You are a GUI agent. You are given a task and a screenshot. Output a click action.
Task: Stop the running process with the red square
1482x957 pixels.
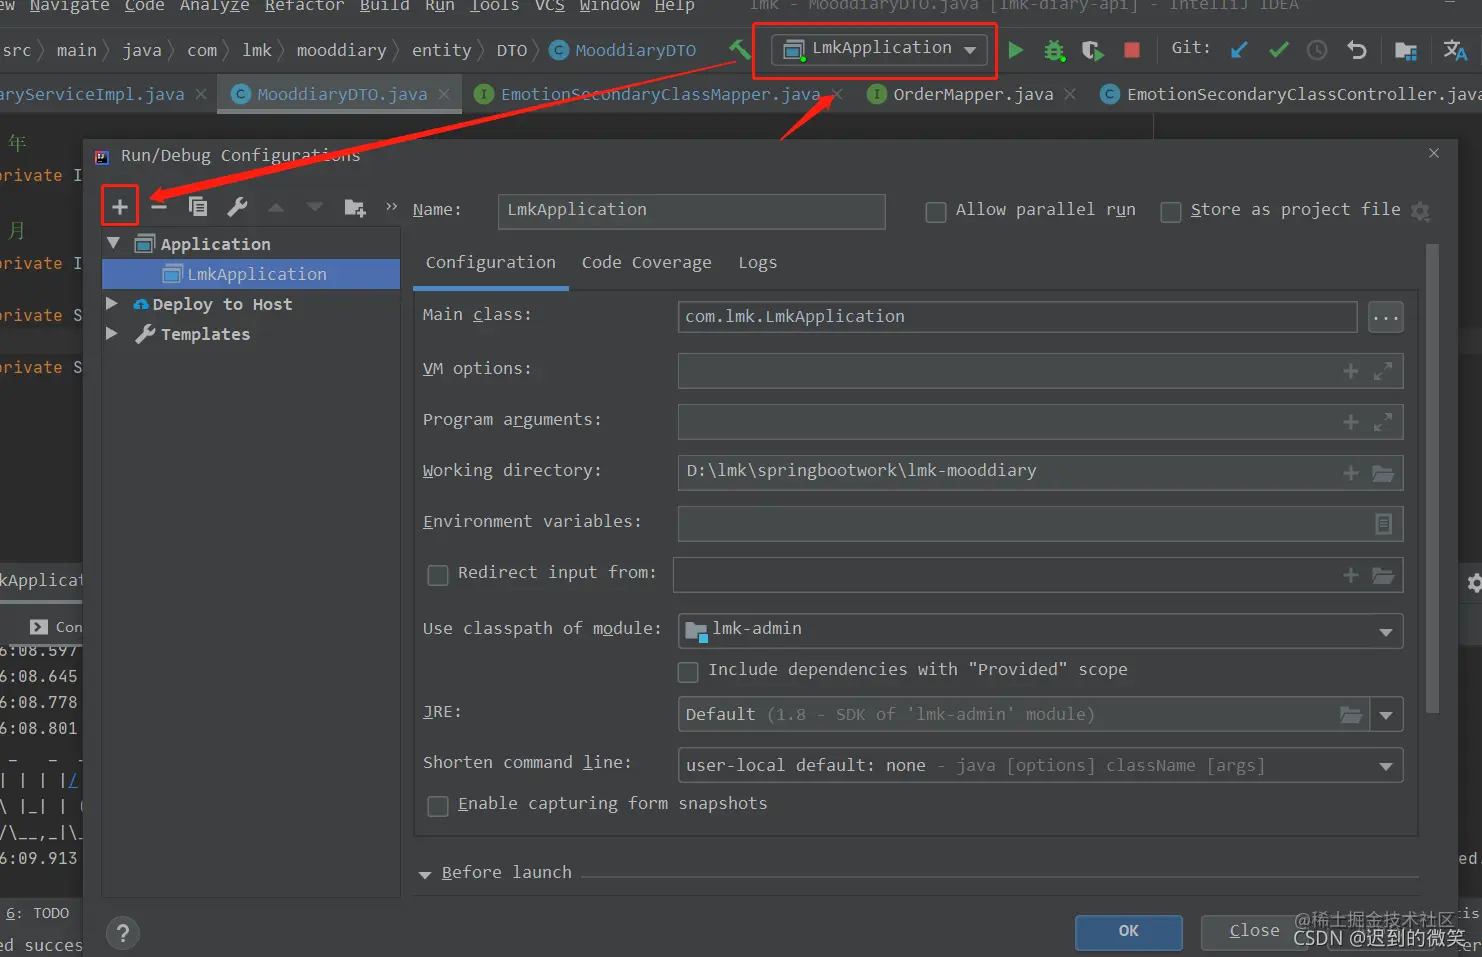coord(1132,49)
